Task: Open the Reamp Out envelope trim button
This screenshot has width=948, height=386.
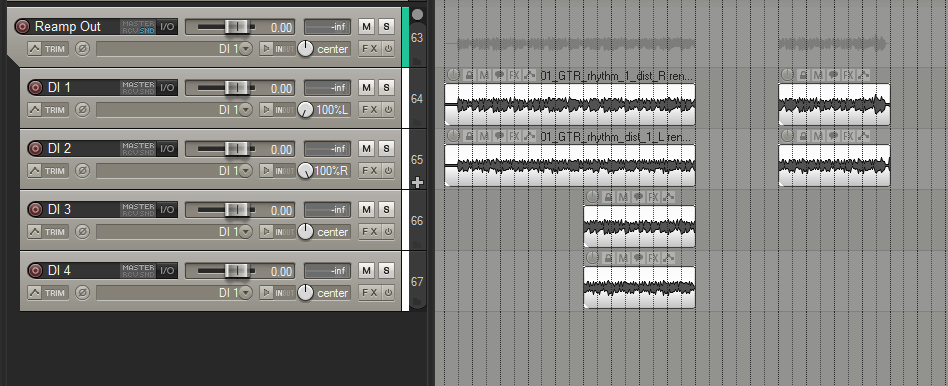Action: (47, 49)
